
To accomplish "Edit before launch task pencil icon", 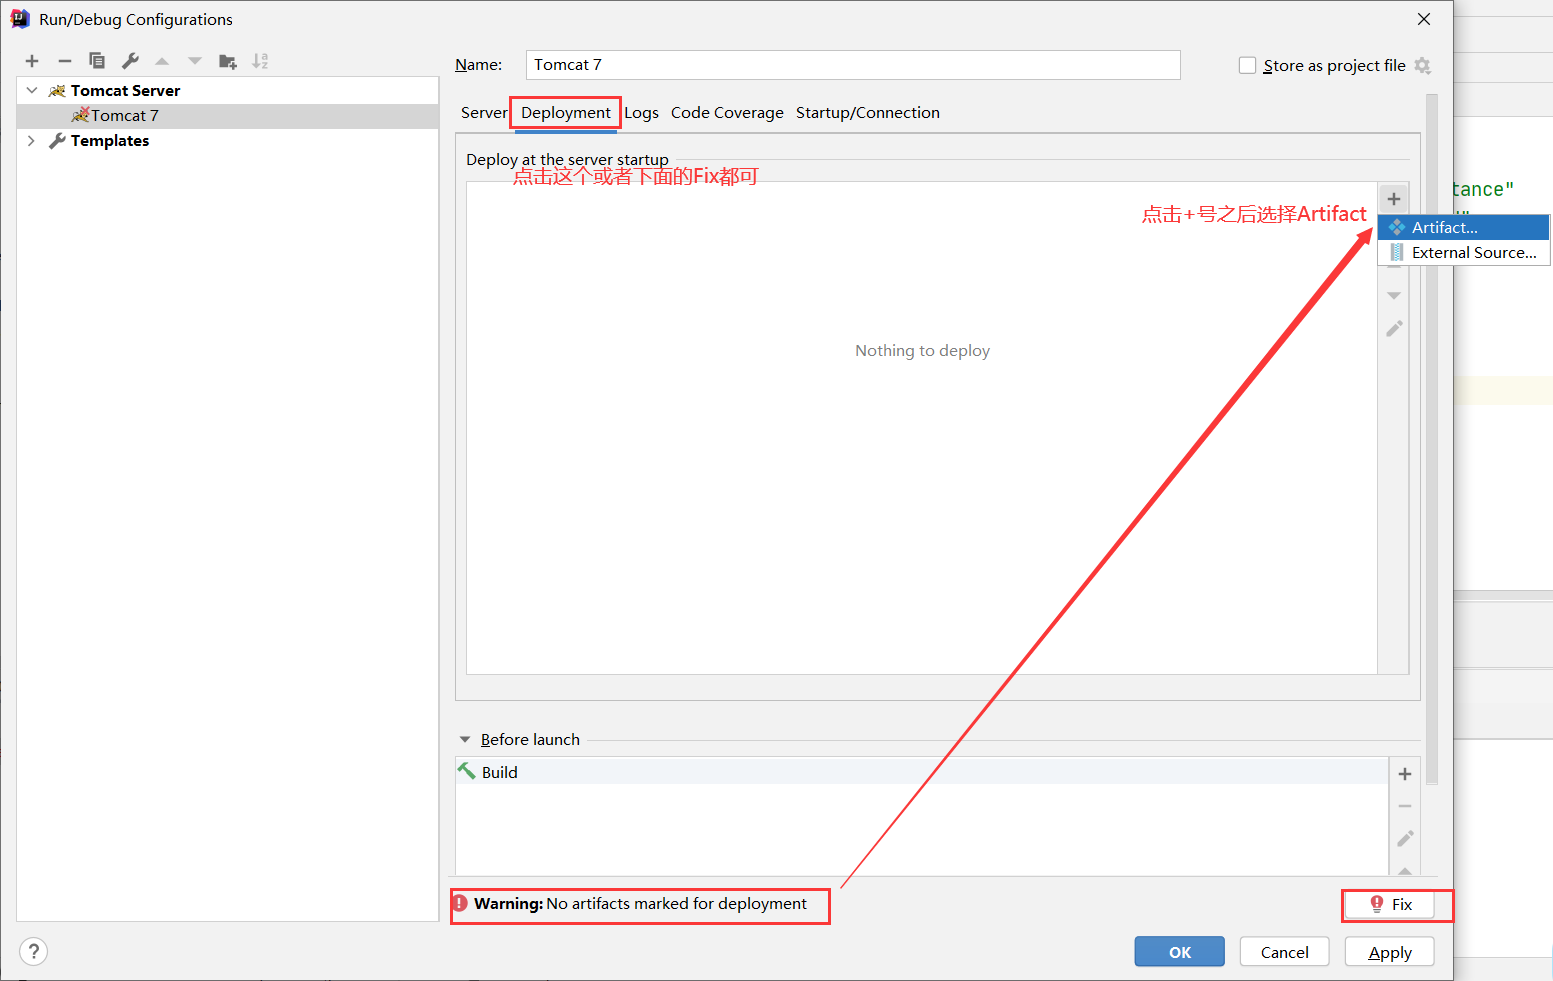I will point(1405,838).
